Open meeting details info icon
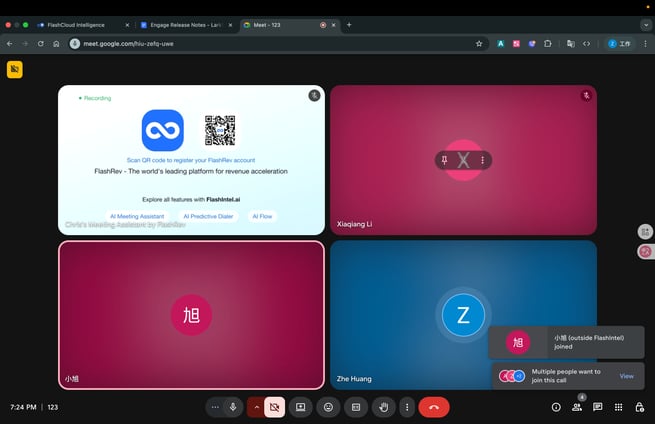 556,407
